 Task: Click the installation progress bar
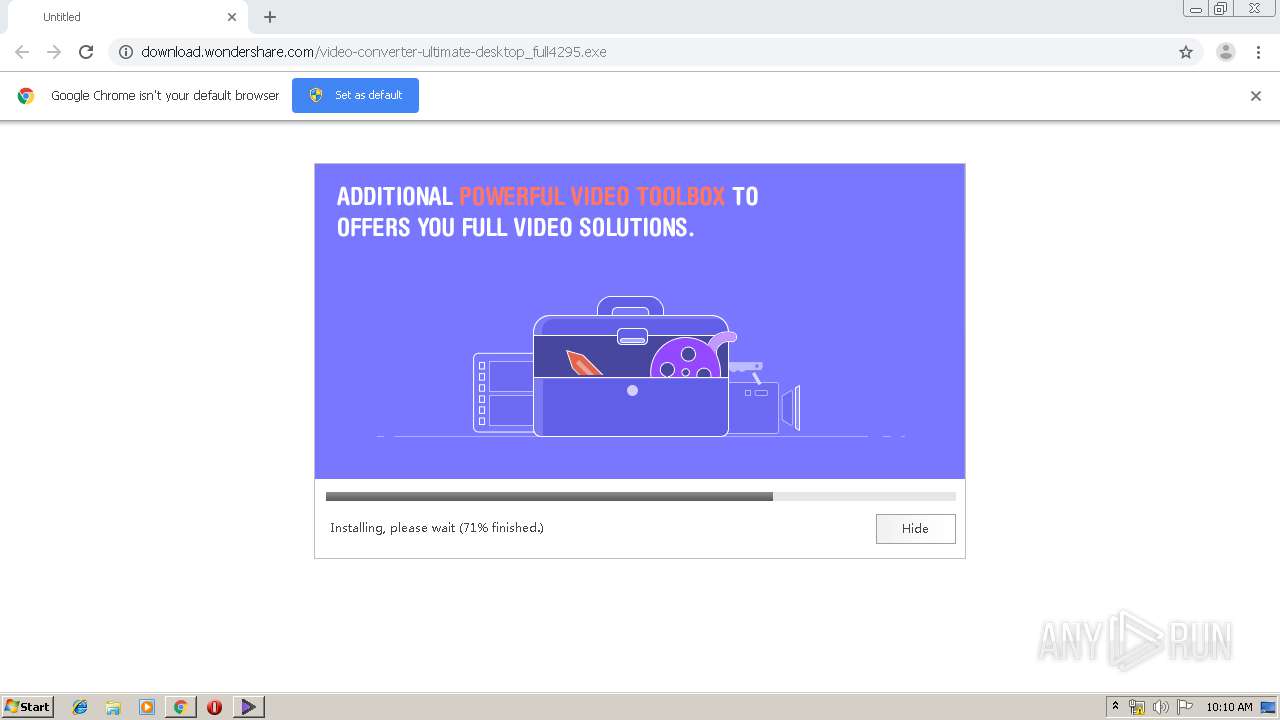pos(640,496)
